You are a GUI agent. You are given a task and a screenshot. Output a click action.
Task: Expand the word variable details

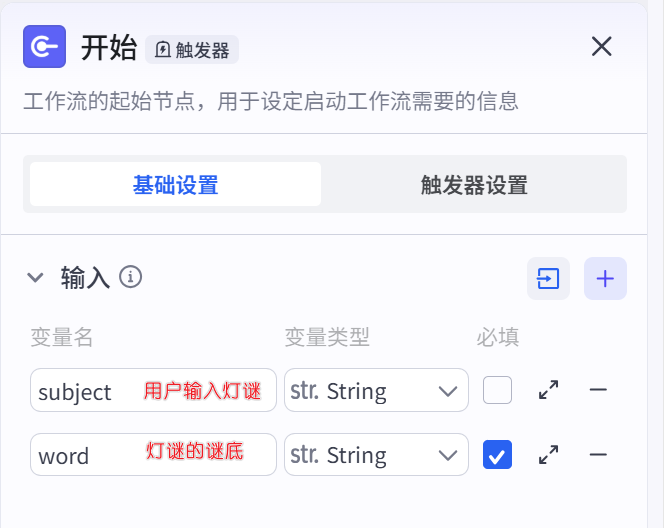(x=548, y=455)
